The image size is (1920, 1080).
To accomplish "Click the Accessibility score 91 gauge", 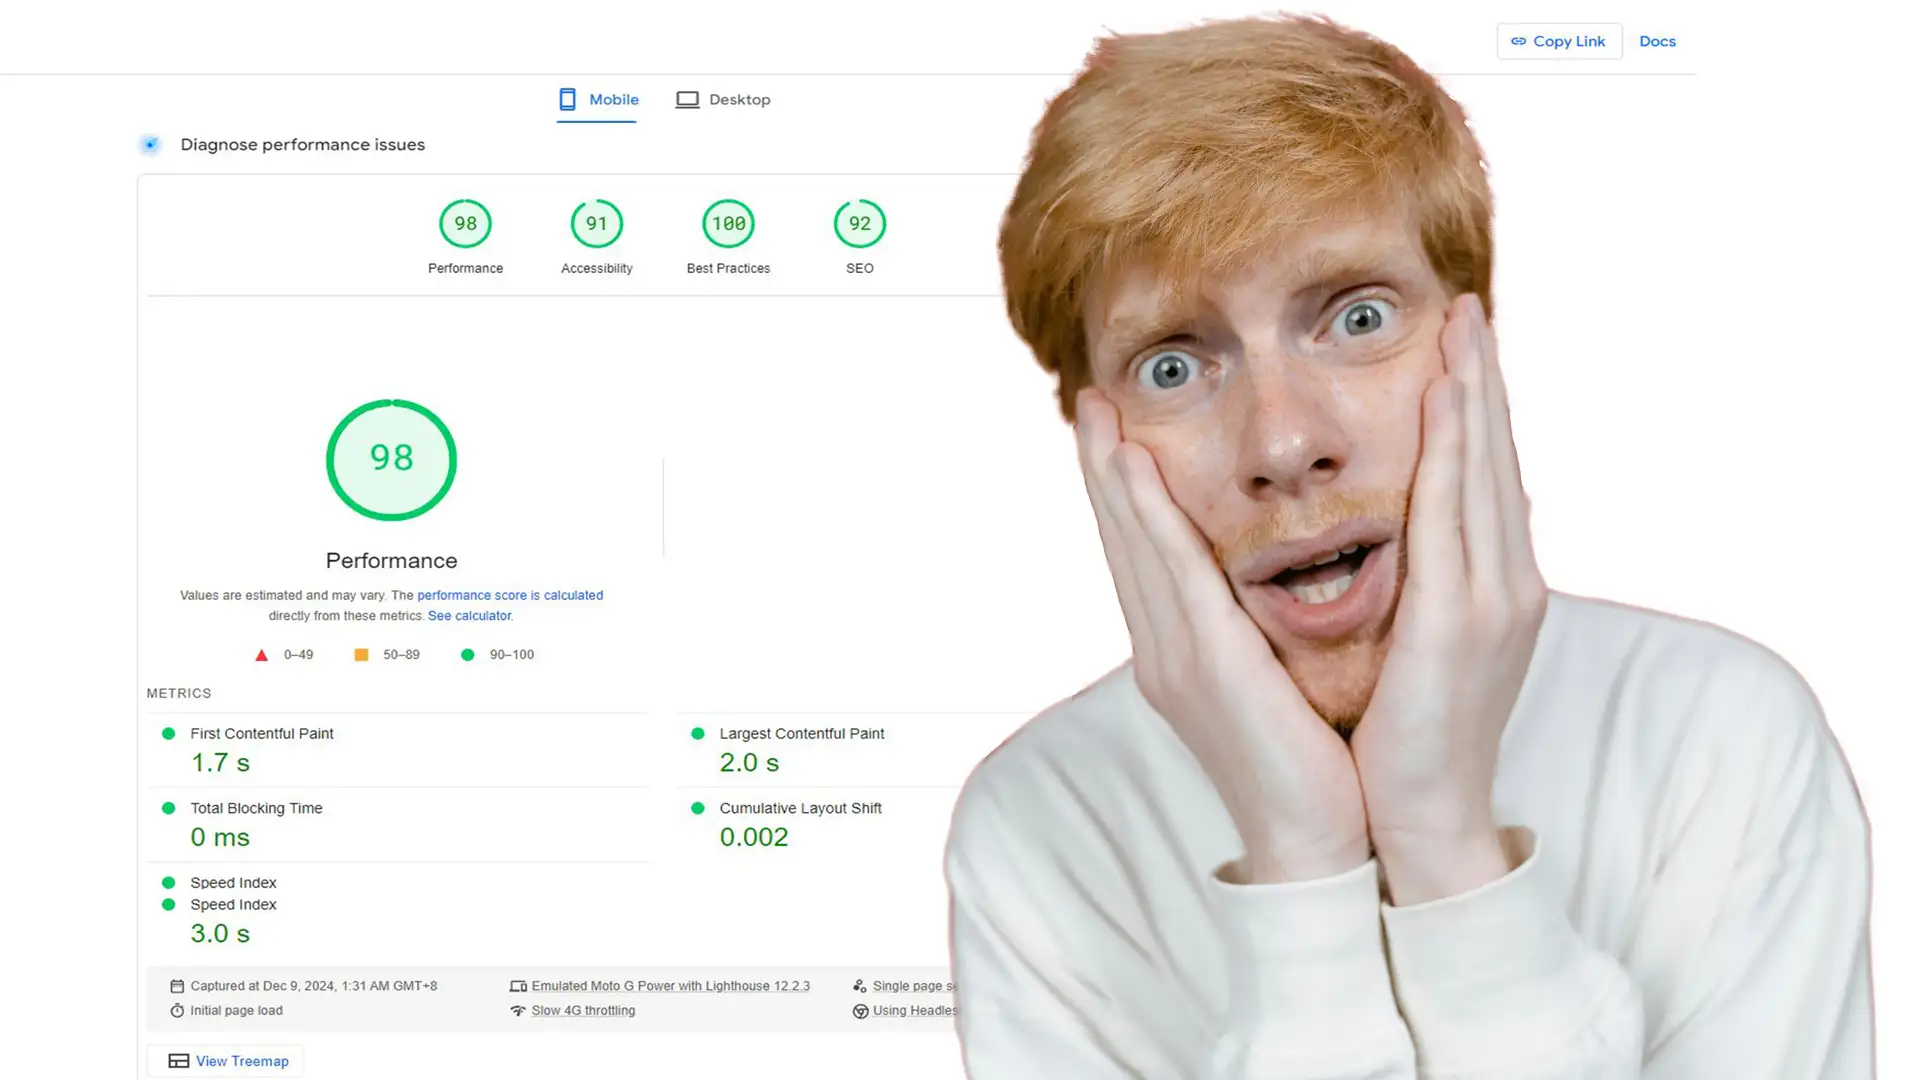I will 596,224.
